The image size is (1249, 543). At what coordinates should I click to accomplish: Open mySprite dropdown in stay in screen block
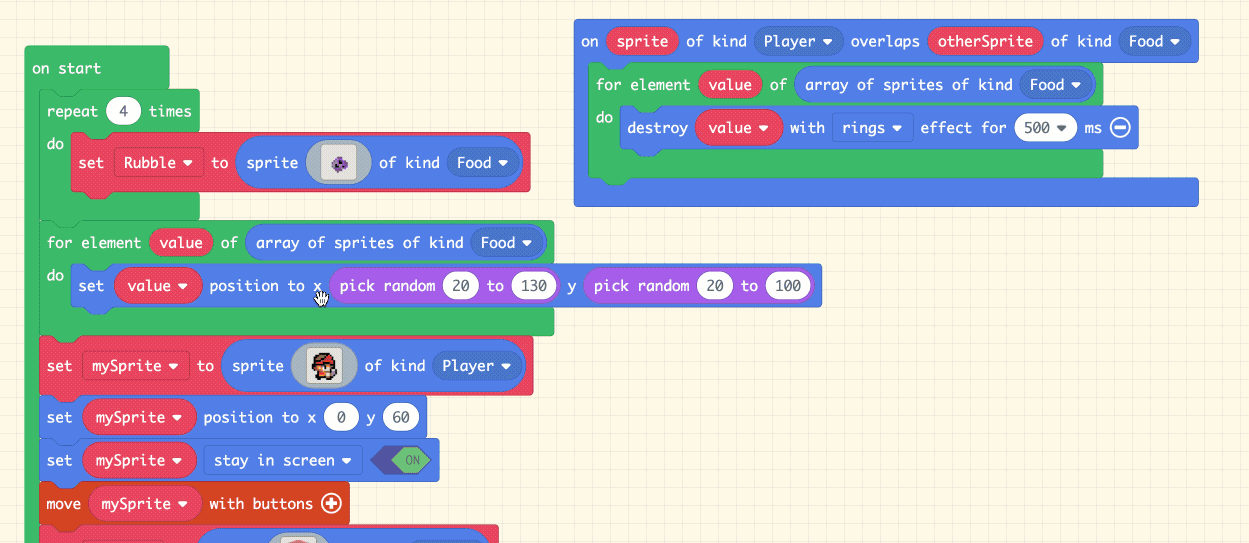[139, 460]
